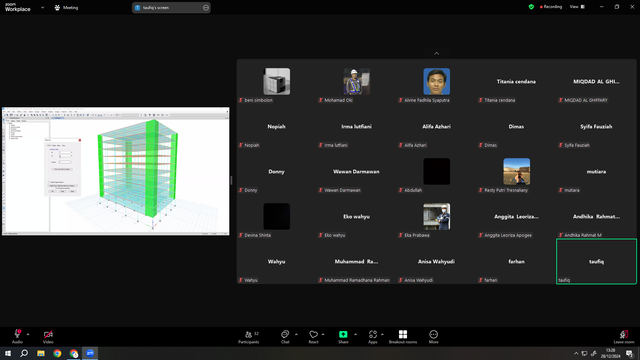640x360 pixels.
Task: Click the Muhammad Ra... participant tile
Action: [x=356, y=262]
